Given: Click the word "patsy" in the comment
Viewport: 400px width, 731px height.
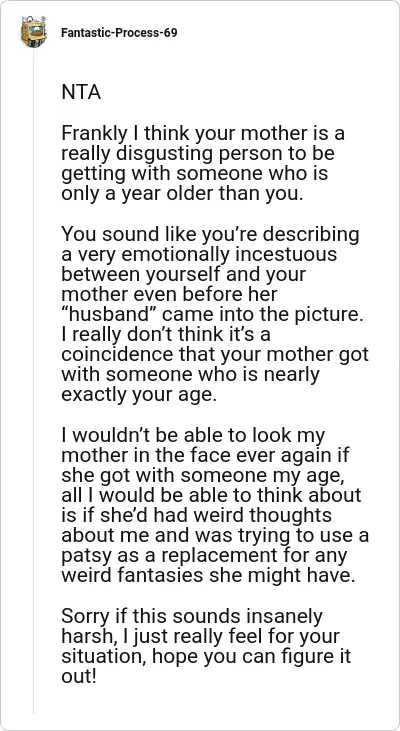Looking at the screenshot, I should tap(82, 556).
